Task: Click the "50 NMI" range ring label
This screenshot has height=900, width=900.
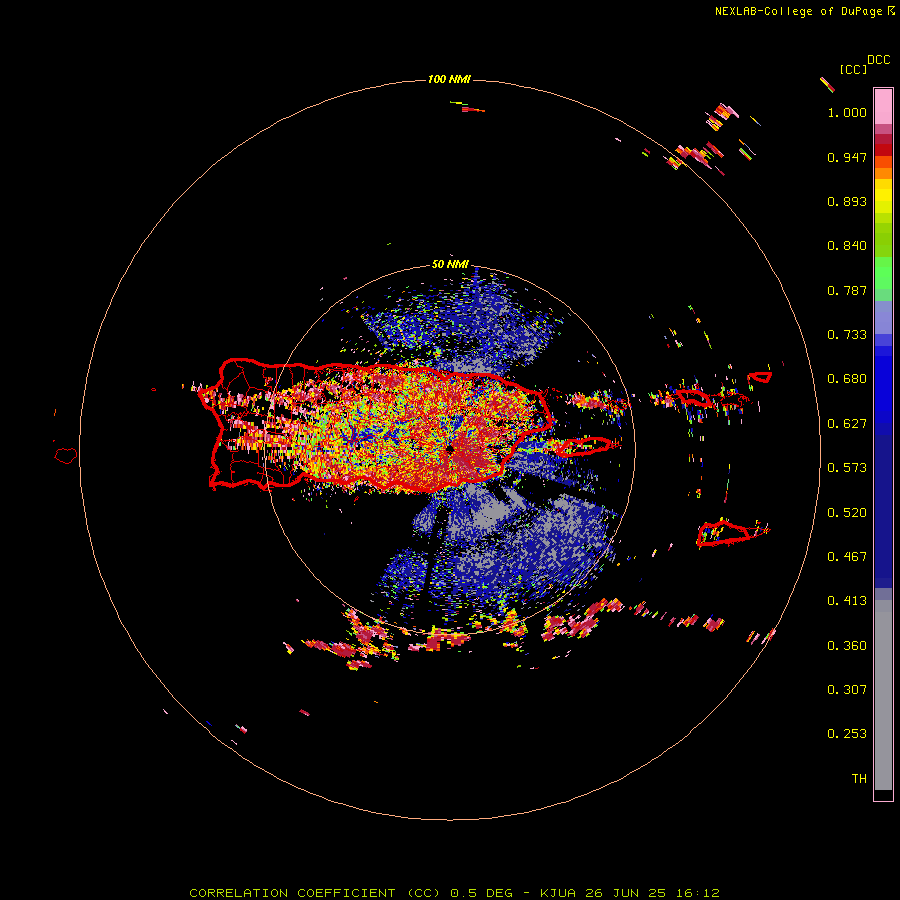Action: click(450, 265)
